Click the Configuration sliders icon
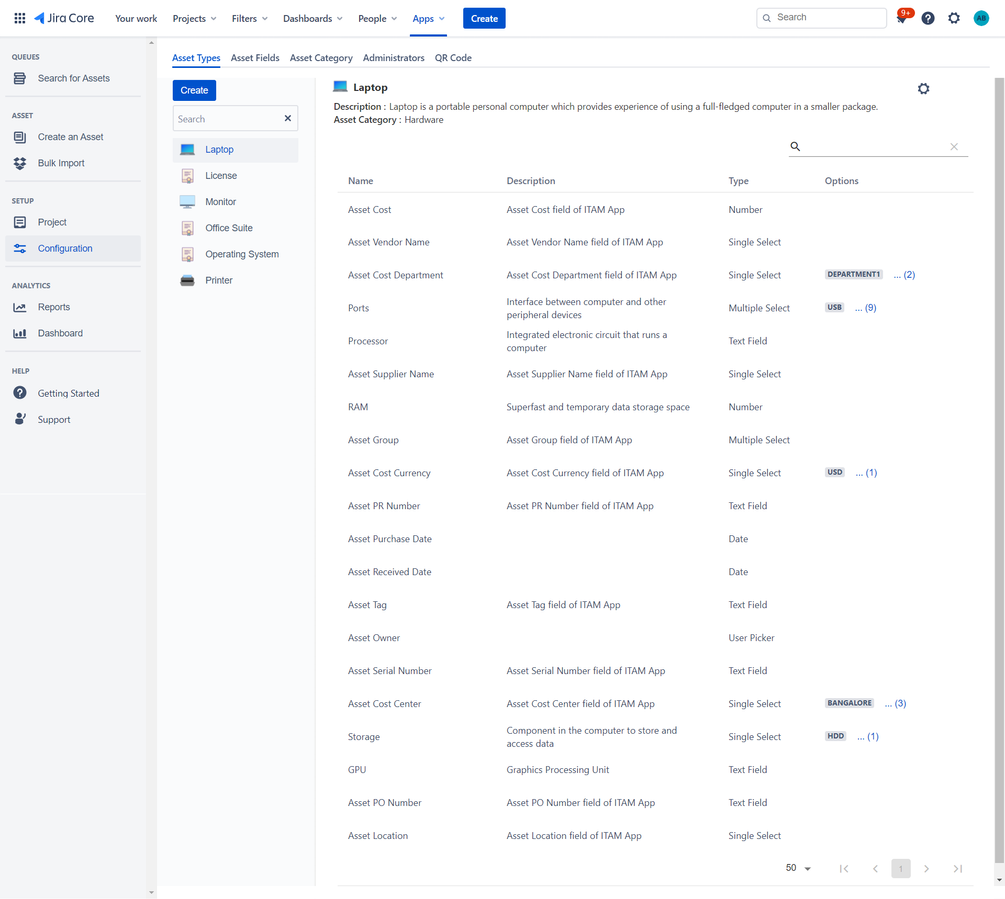The width and height of the screenshot is (1005, 899). (20, 249)
